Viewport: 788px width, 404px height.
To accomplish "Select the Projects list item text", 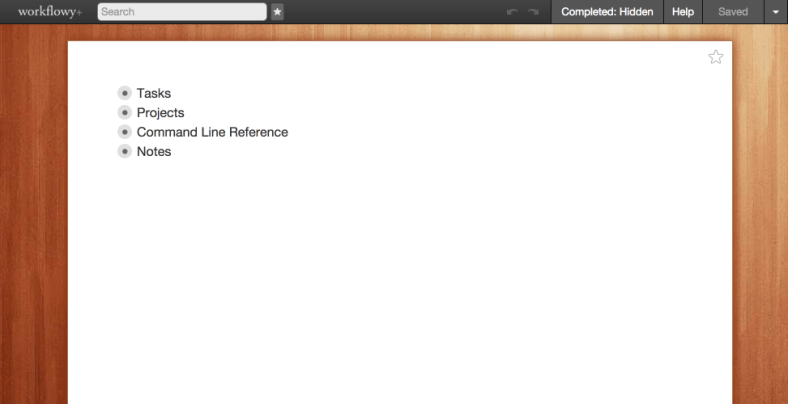I will click(x=160, y=113).
